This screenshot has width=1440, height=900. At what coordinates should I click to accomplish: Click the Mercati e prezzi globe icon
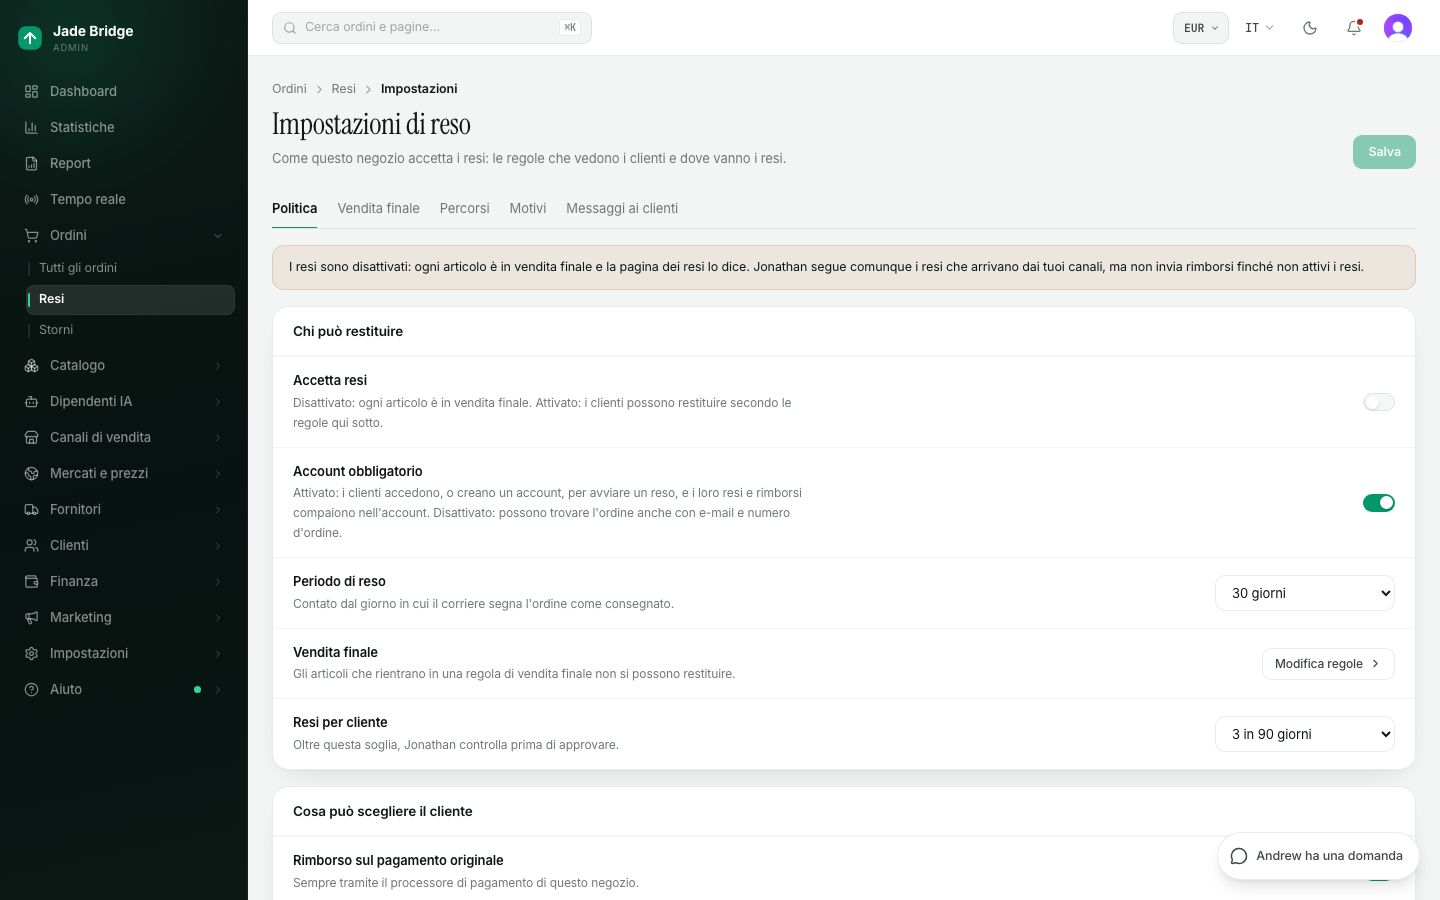(31, 473)
